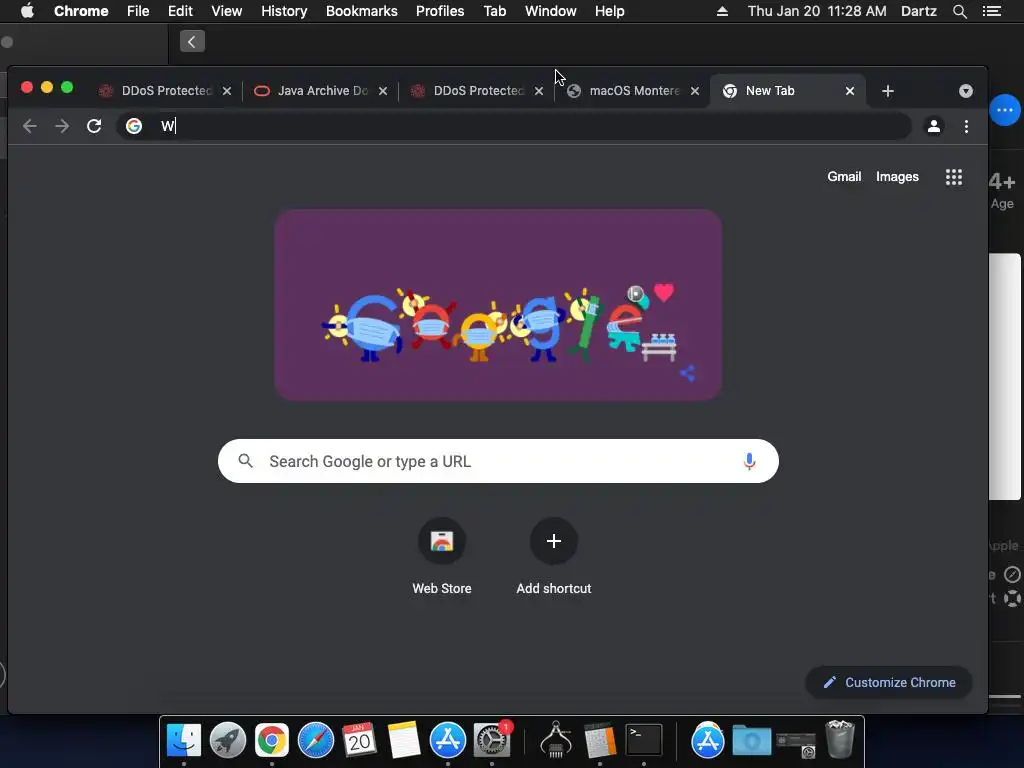Open the Profiles menu

coord(440,11)
